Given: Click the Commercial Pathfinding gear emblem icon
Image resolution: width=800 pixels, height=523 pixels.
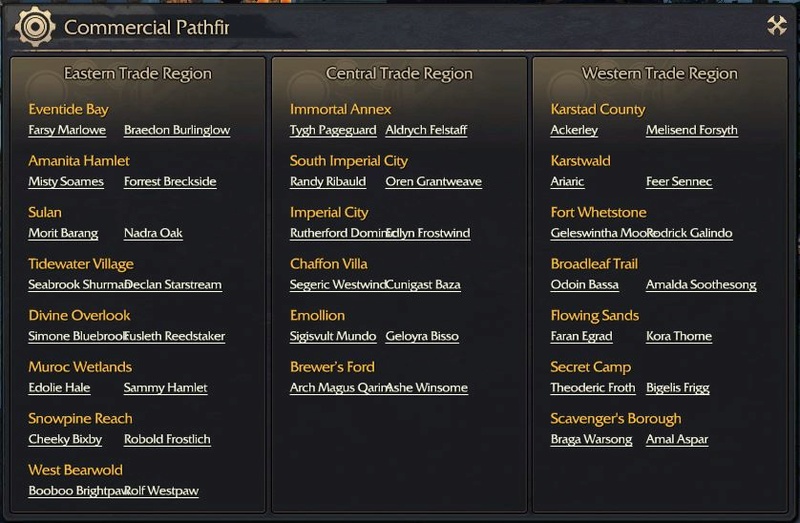Looking at the screenshot, I should click(x=35, y=27).
